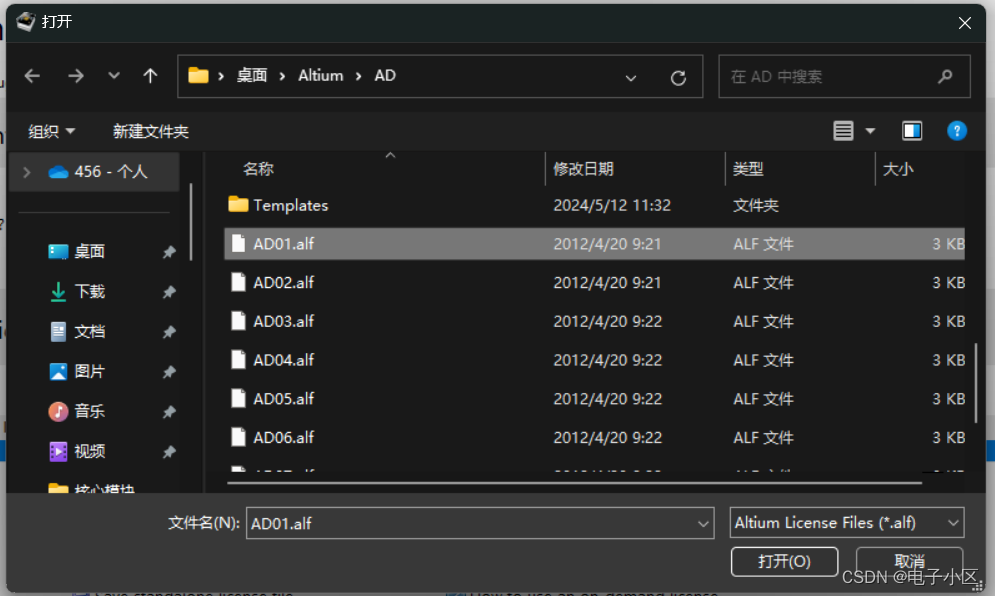Open the view options dropdown arrow

(869, 131)
